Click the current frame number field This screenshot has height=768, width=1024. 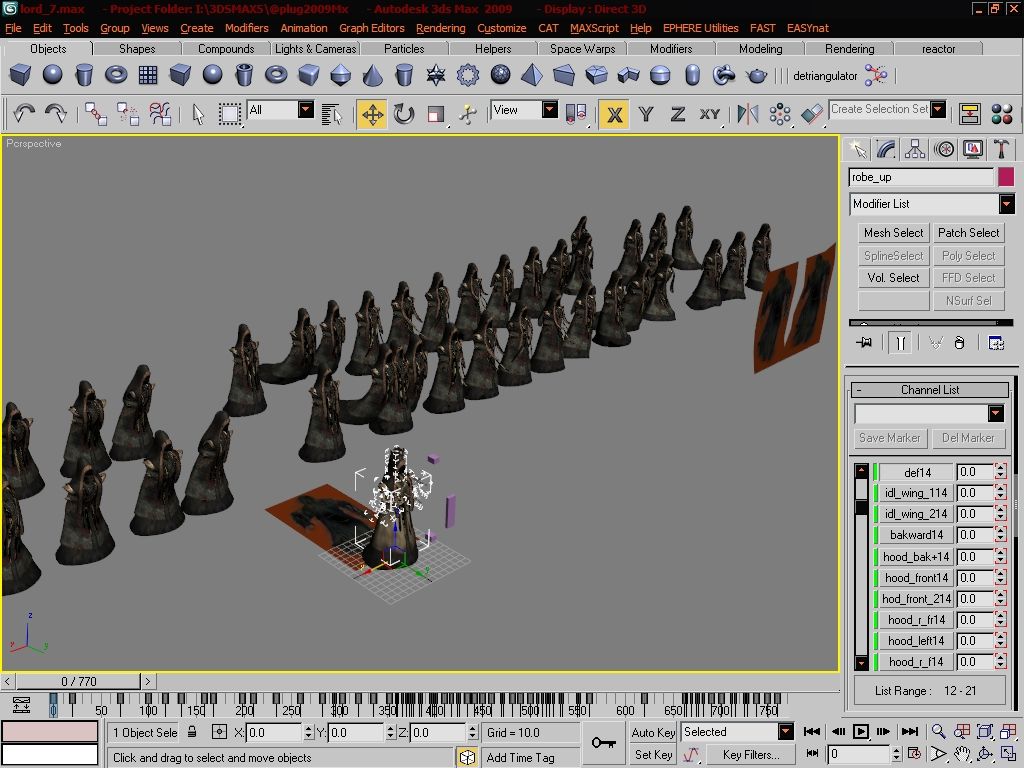click(858, 754)
